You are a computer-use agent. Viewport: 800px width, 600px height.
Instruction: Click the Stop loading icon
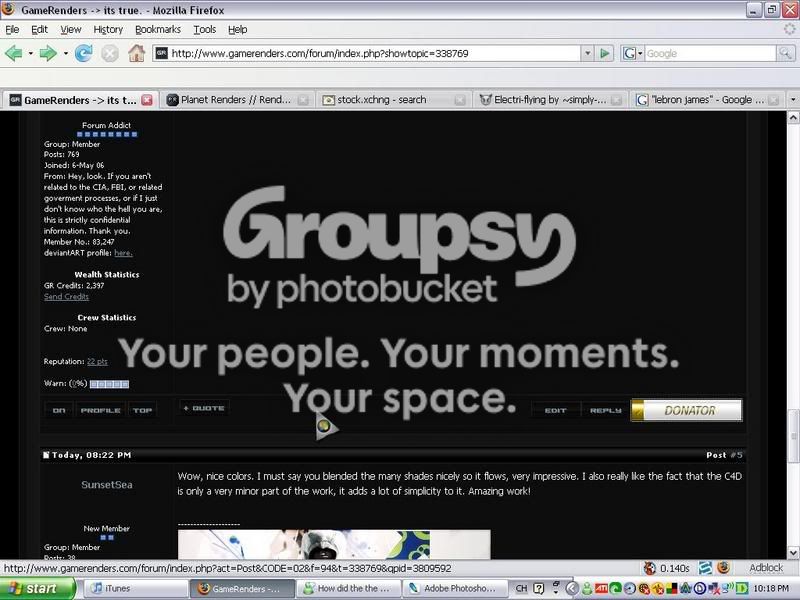pos(110,53)
